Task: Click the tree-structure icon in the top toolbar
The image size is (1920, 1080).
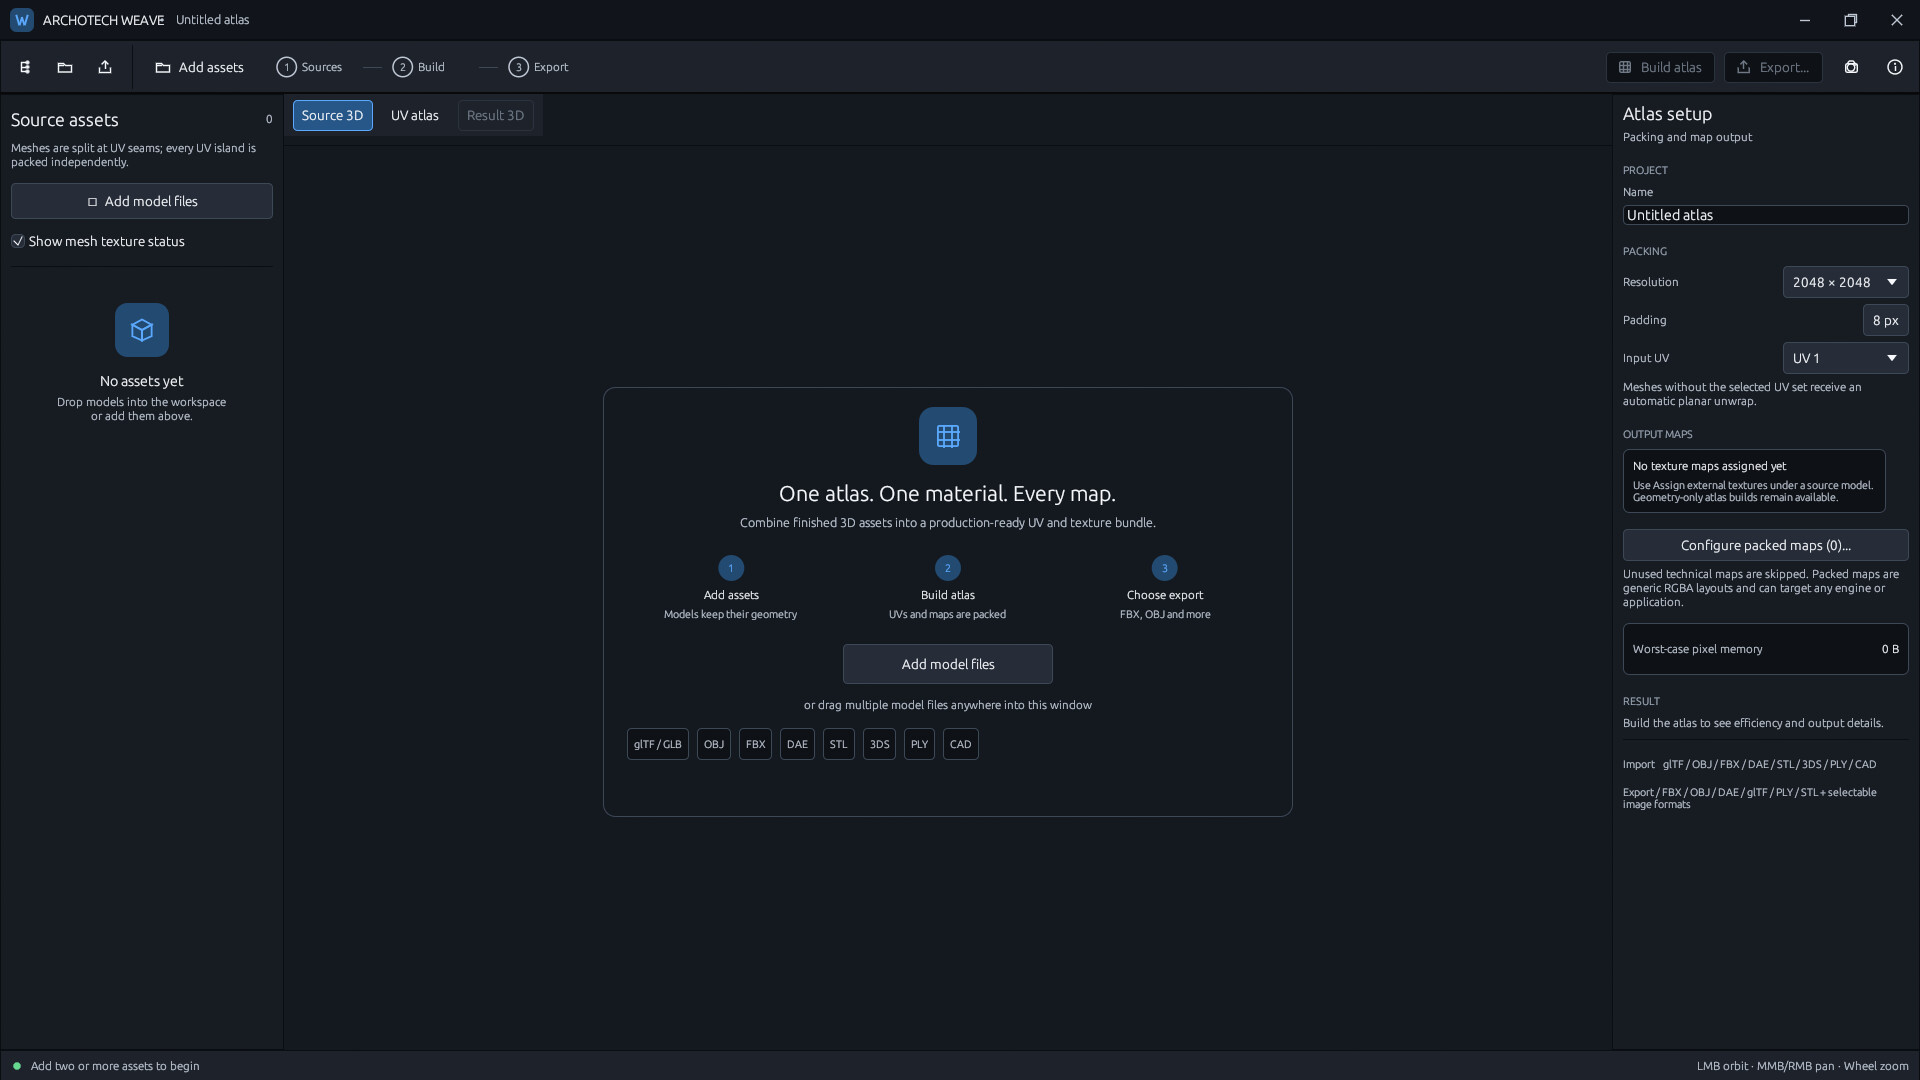Action: [25, 67]
